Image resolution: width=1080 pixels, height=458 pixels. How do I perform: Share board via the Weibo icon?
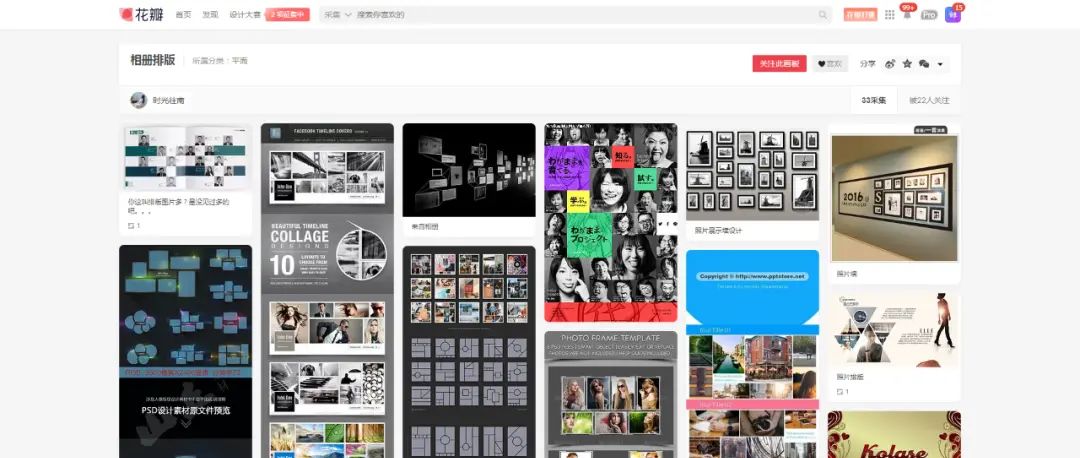pyautogui.click(x=890, y=63)
